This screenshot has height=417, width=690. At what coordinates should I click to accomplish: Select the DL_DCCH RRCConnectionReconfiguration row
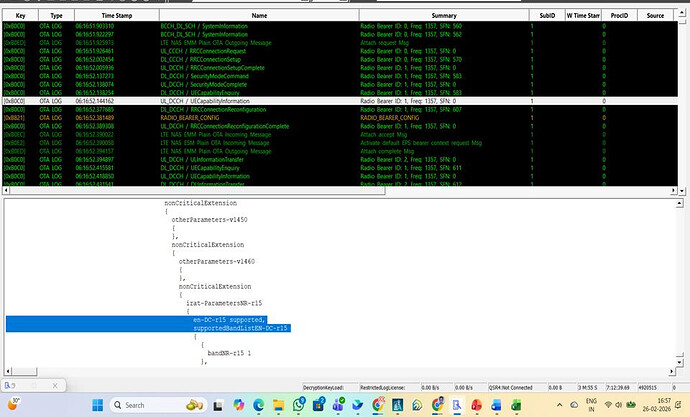[340, 110]
